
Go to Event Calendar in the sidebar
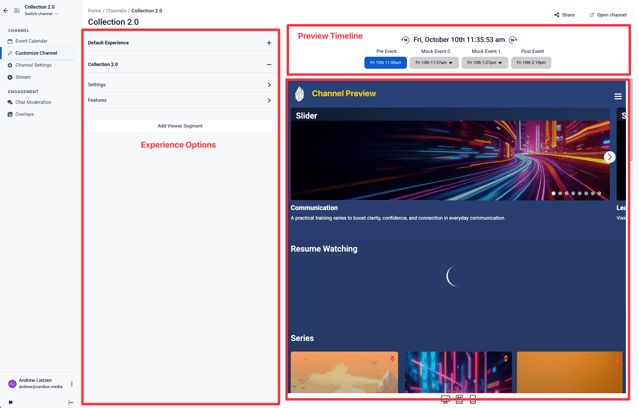(x=31, y=41)
